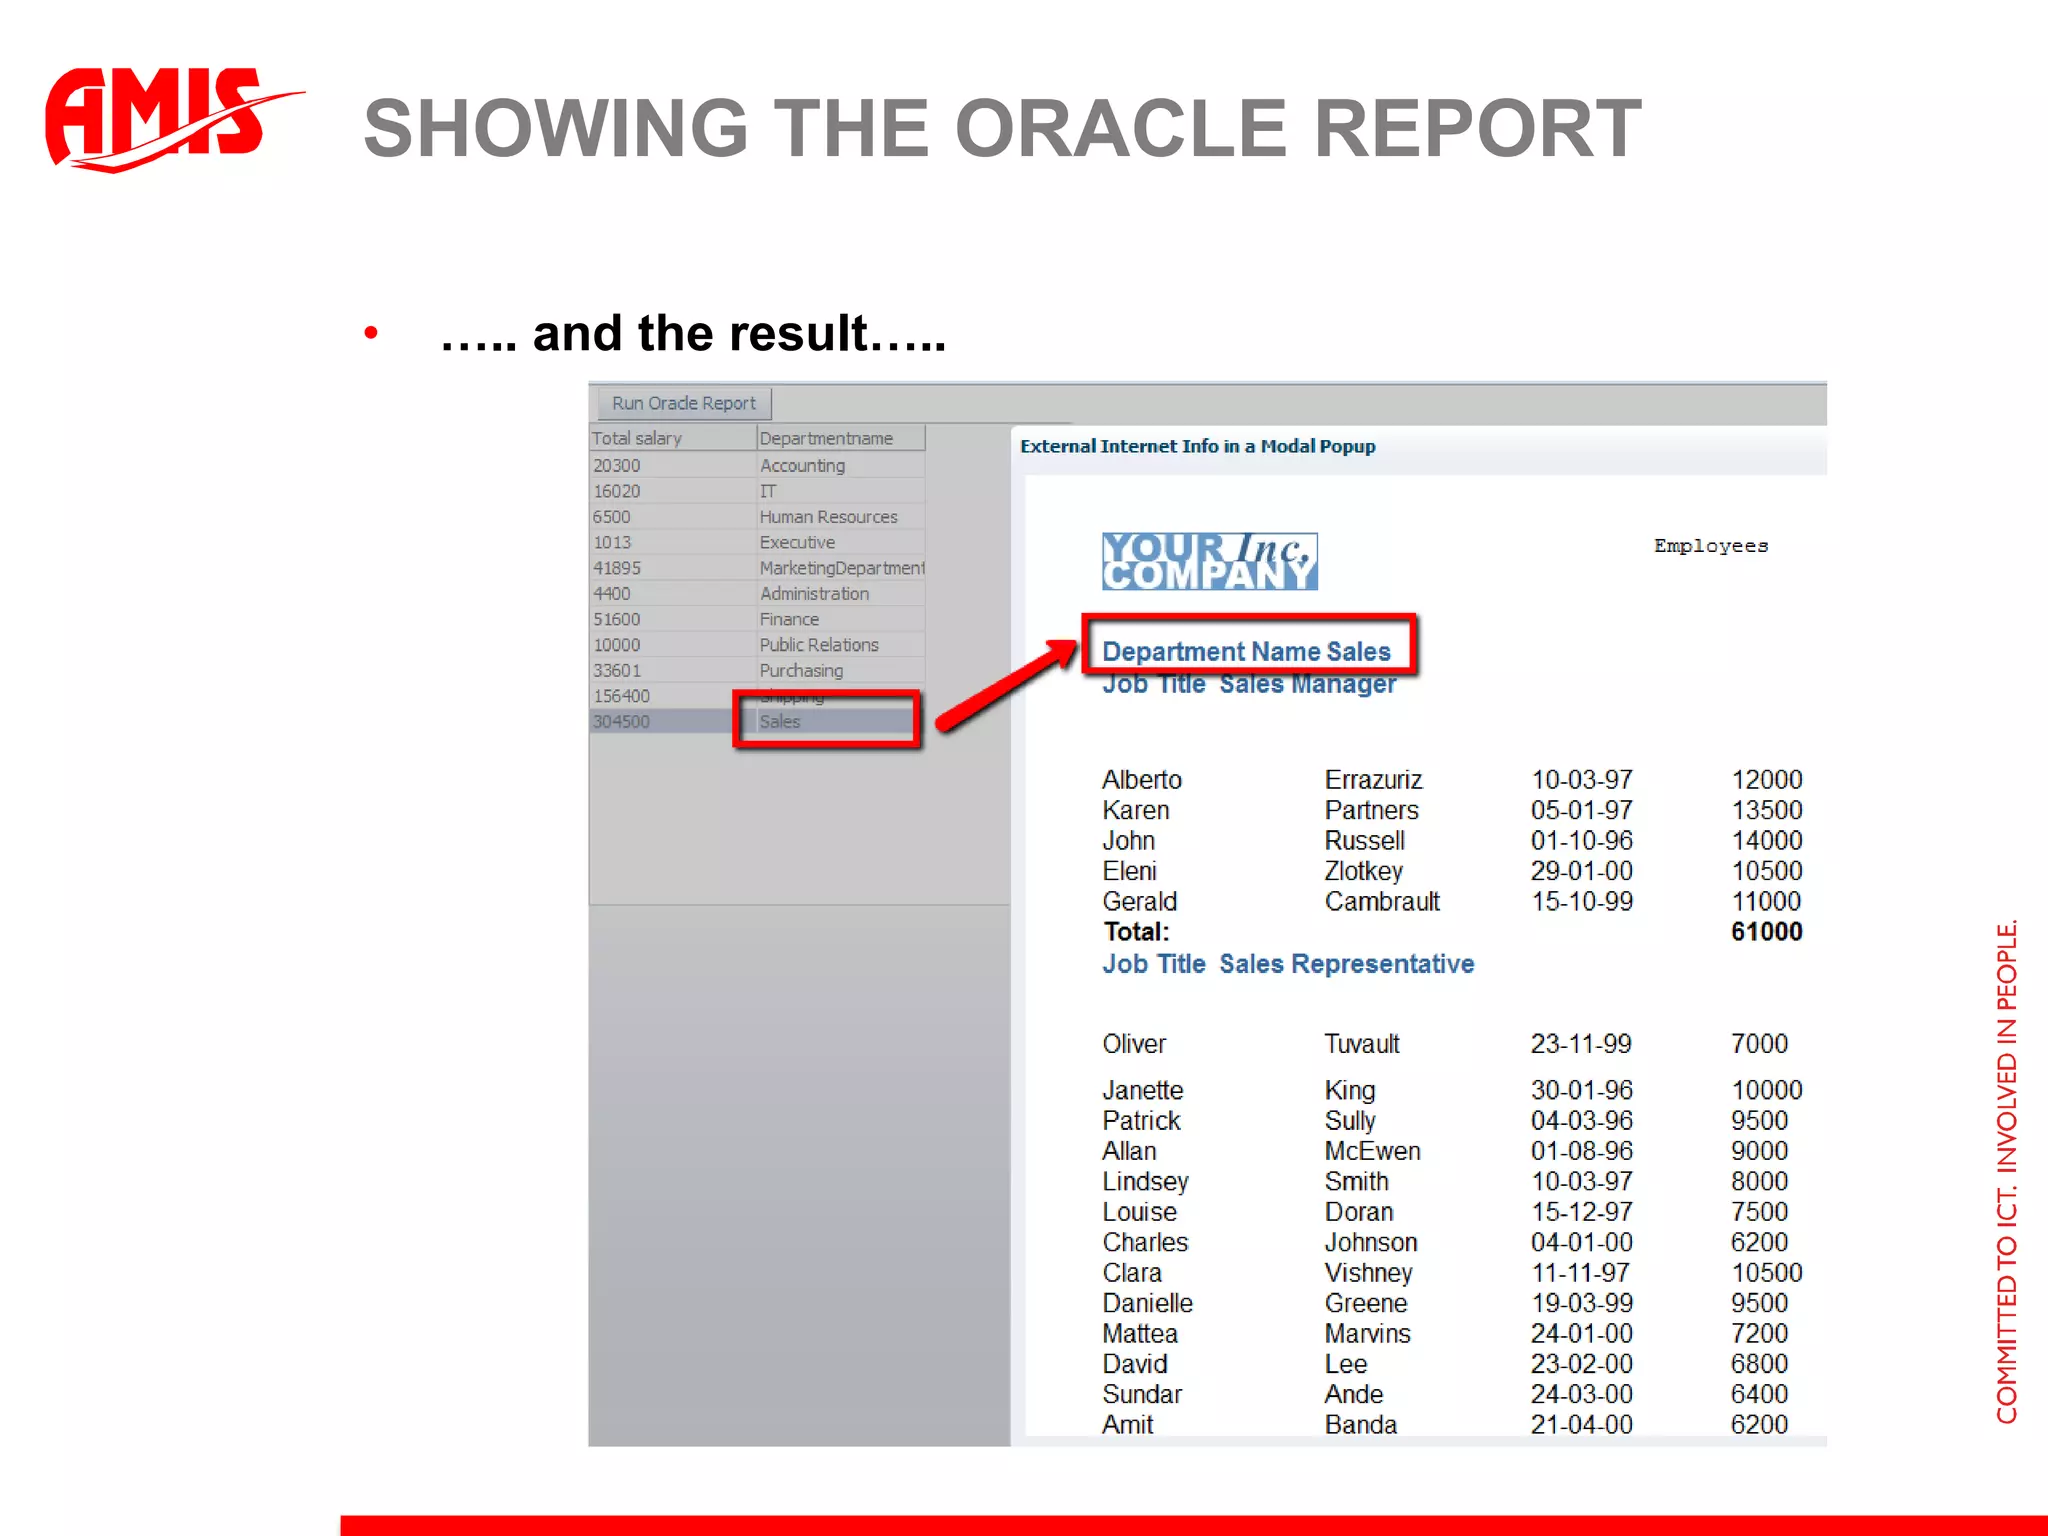Click first name Lindsey
Image resolution: width=2048 pixels, height=1536 pixels.
1146,1182
